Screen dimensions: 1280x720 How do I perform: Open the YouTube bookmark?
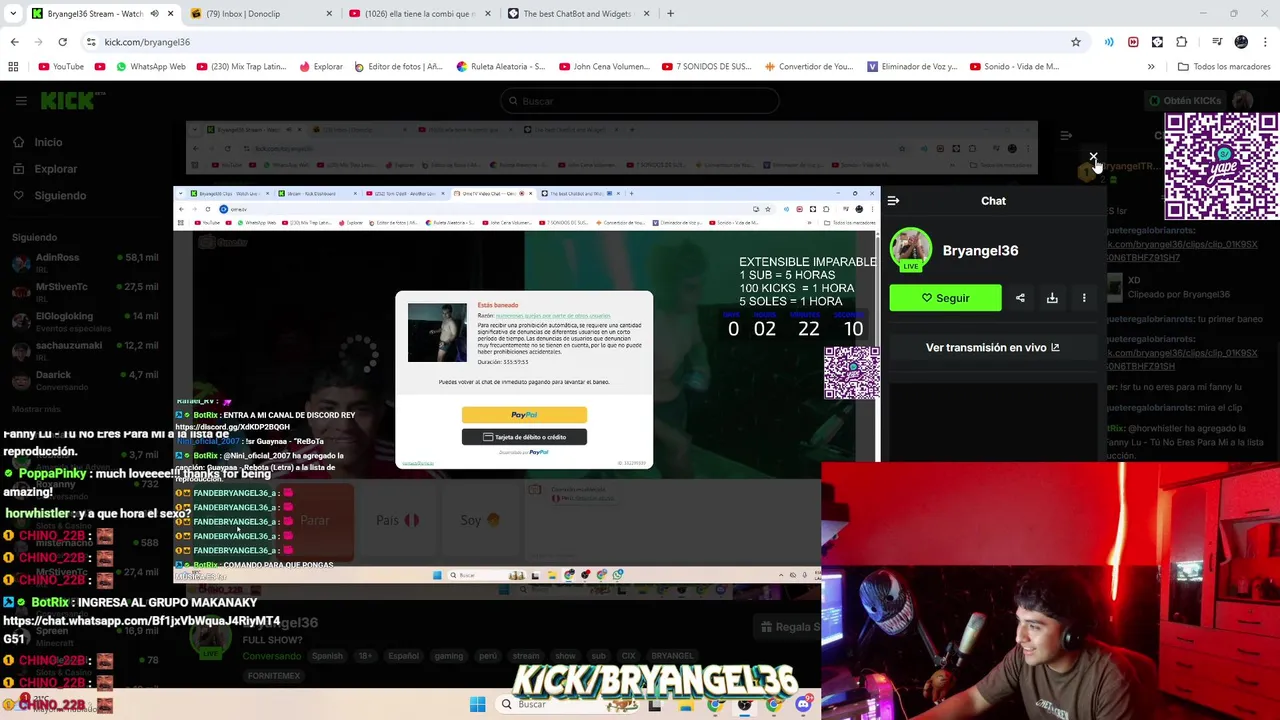pyautogui.click(x=61, y=67)
